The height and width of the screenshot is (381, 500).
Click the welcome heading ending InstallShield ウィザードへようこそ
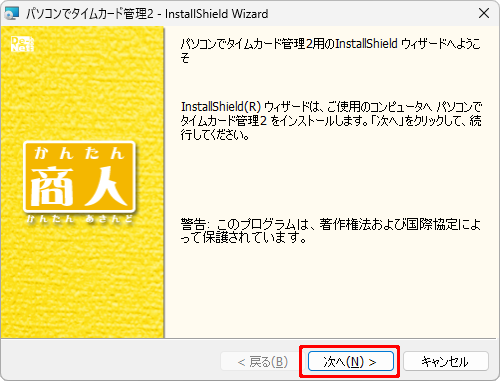(x=330, y=51)
